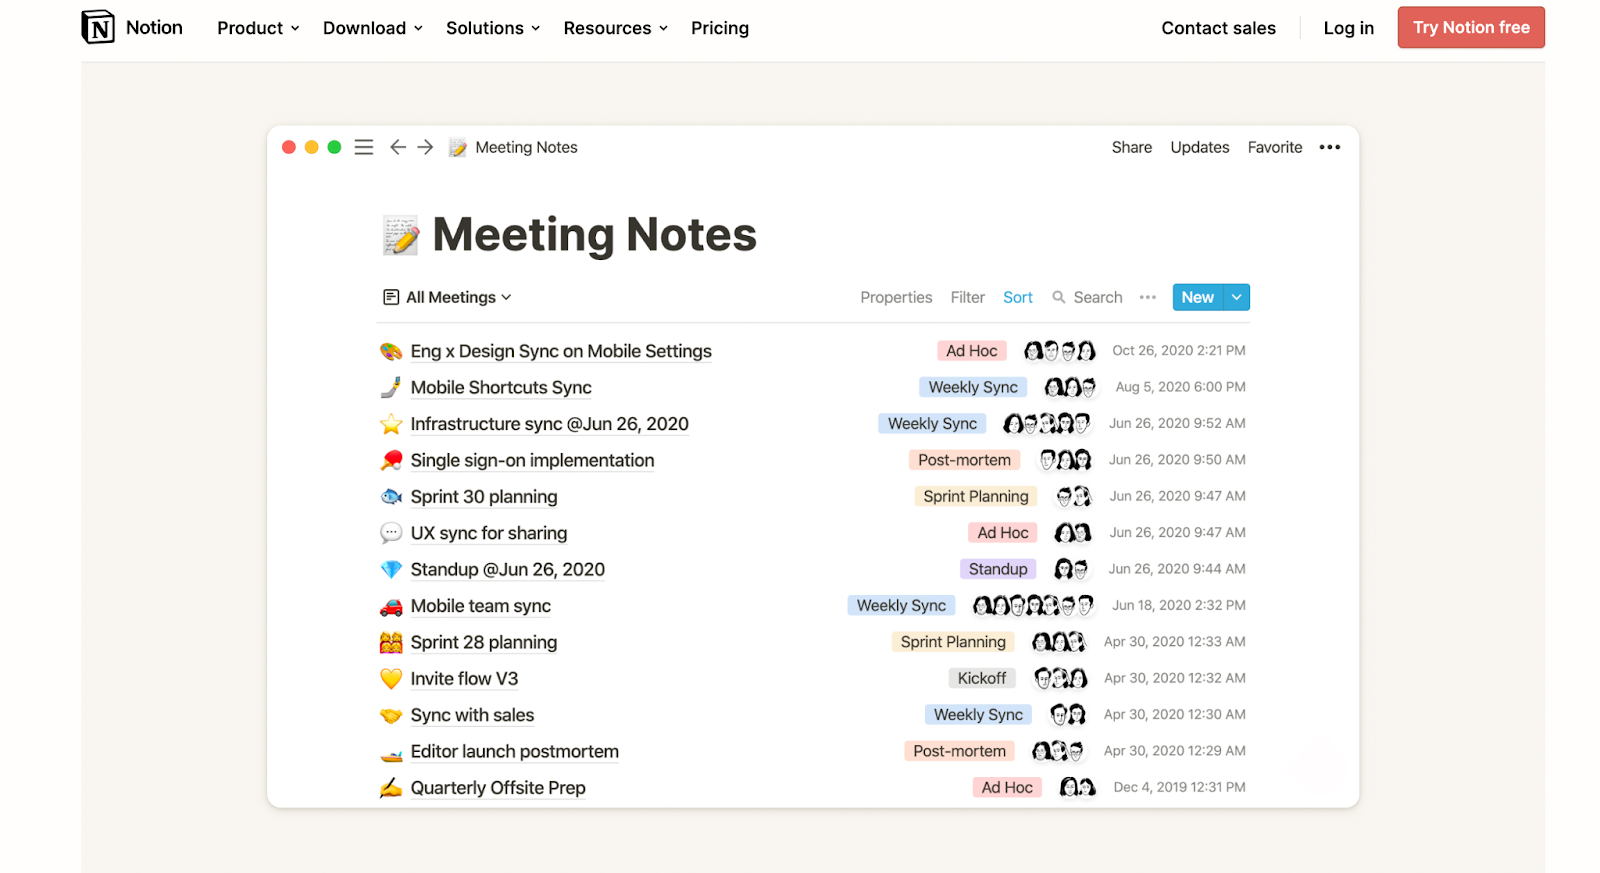Click the magnifier Search icon

1059,297
